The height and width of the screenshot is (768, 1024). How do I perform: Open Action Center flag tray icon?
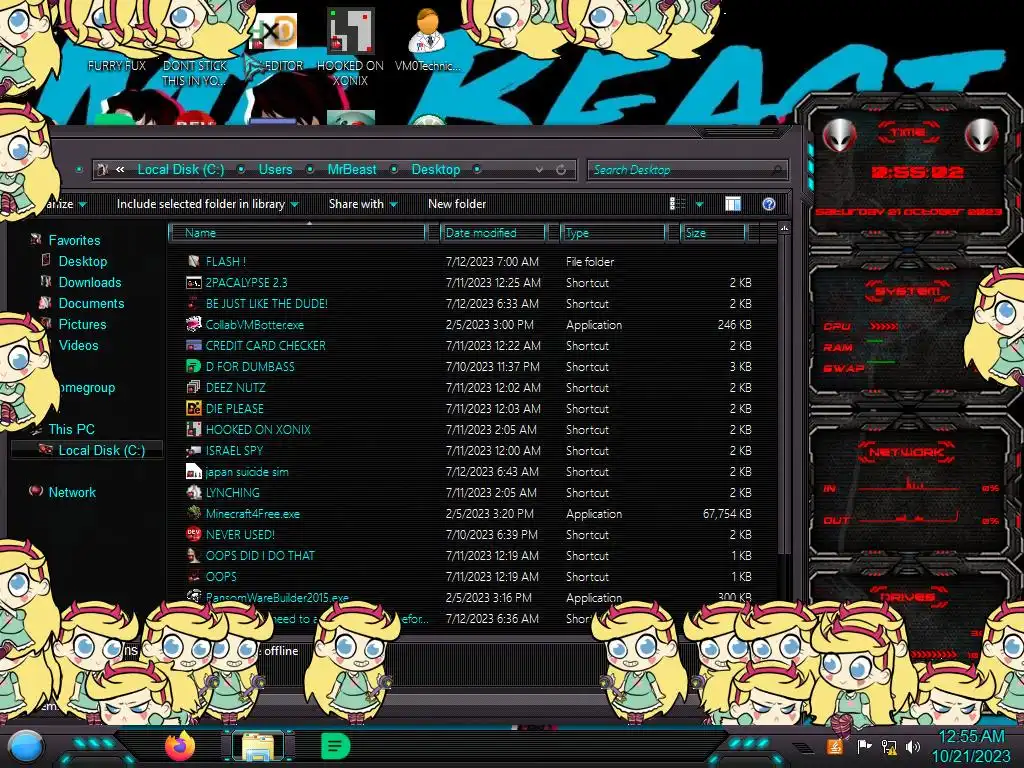coord(864,746)
